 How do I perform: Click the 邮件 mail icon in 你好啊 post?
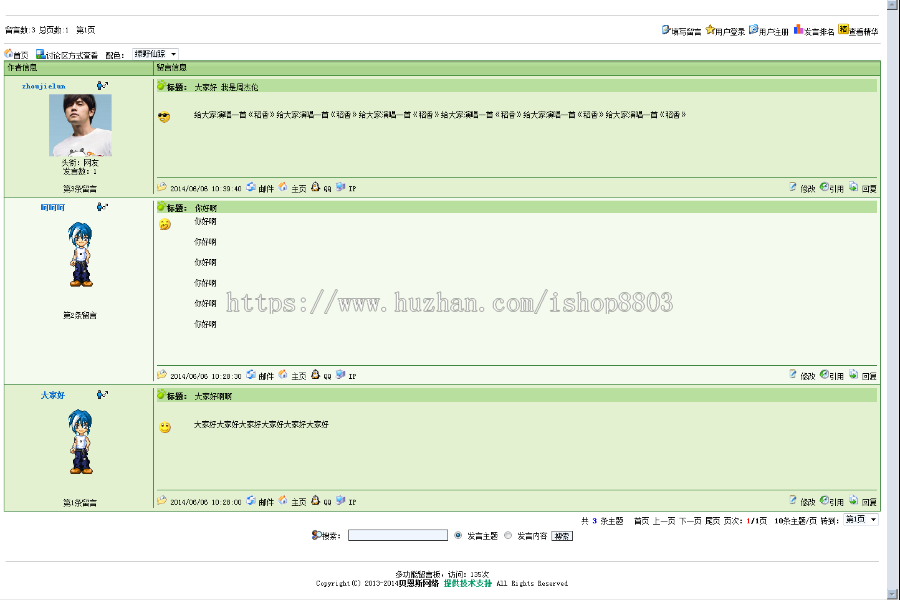pyautogui.click(x=251, y=375)
